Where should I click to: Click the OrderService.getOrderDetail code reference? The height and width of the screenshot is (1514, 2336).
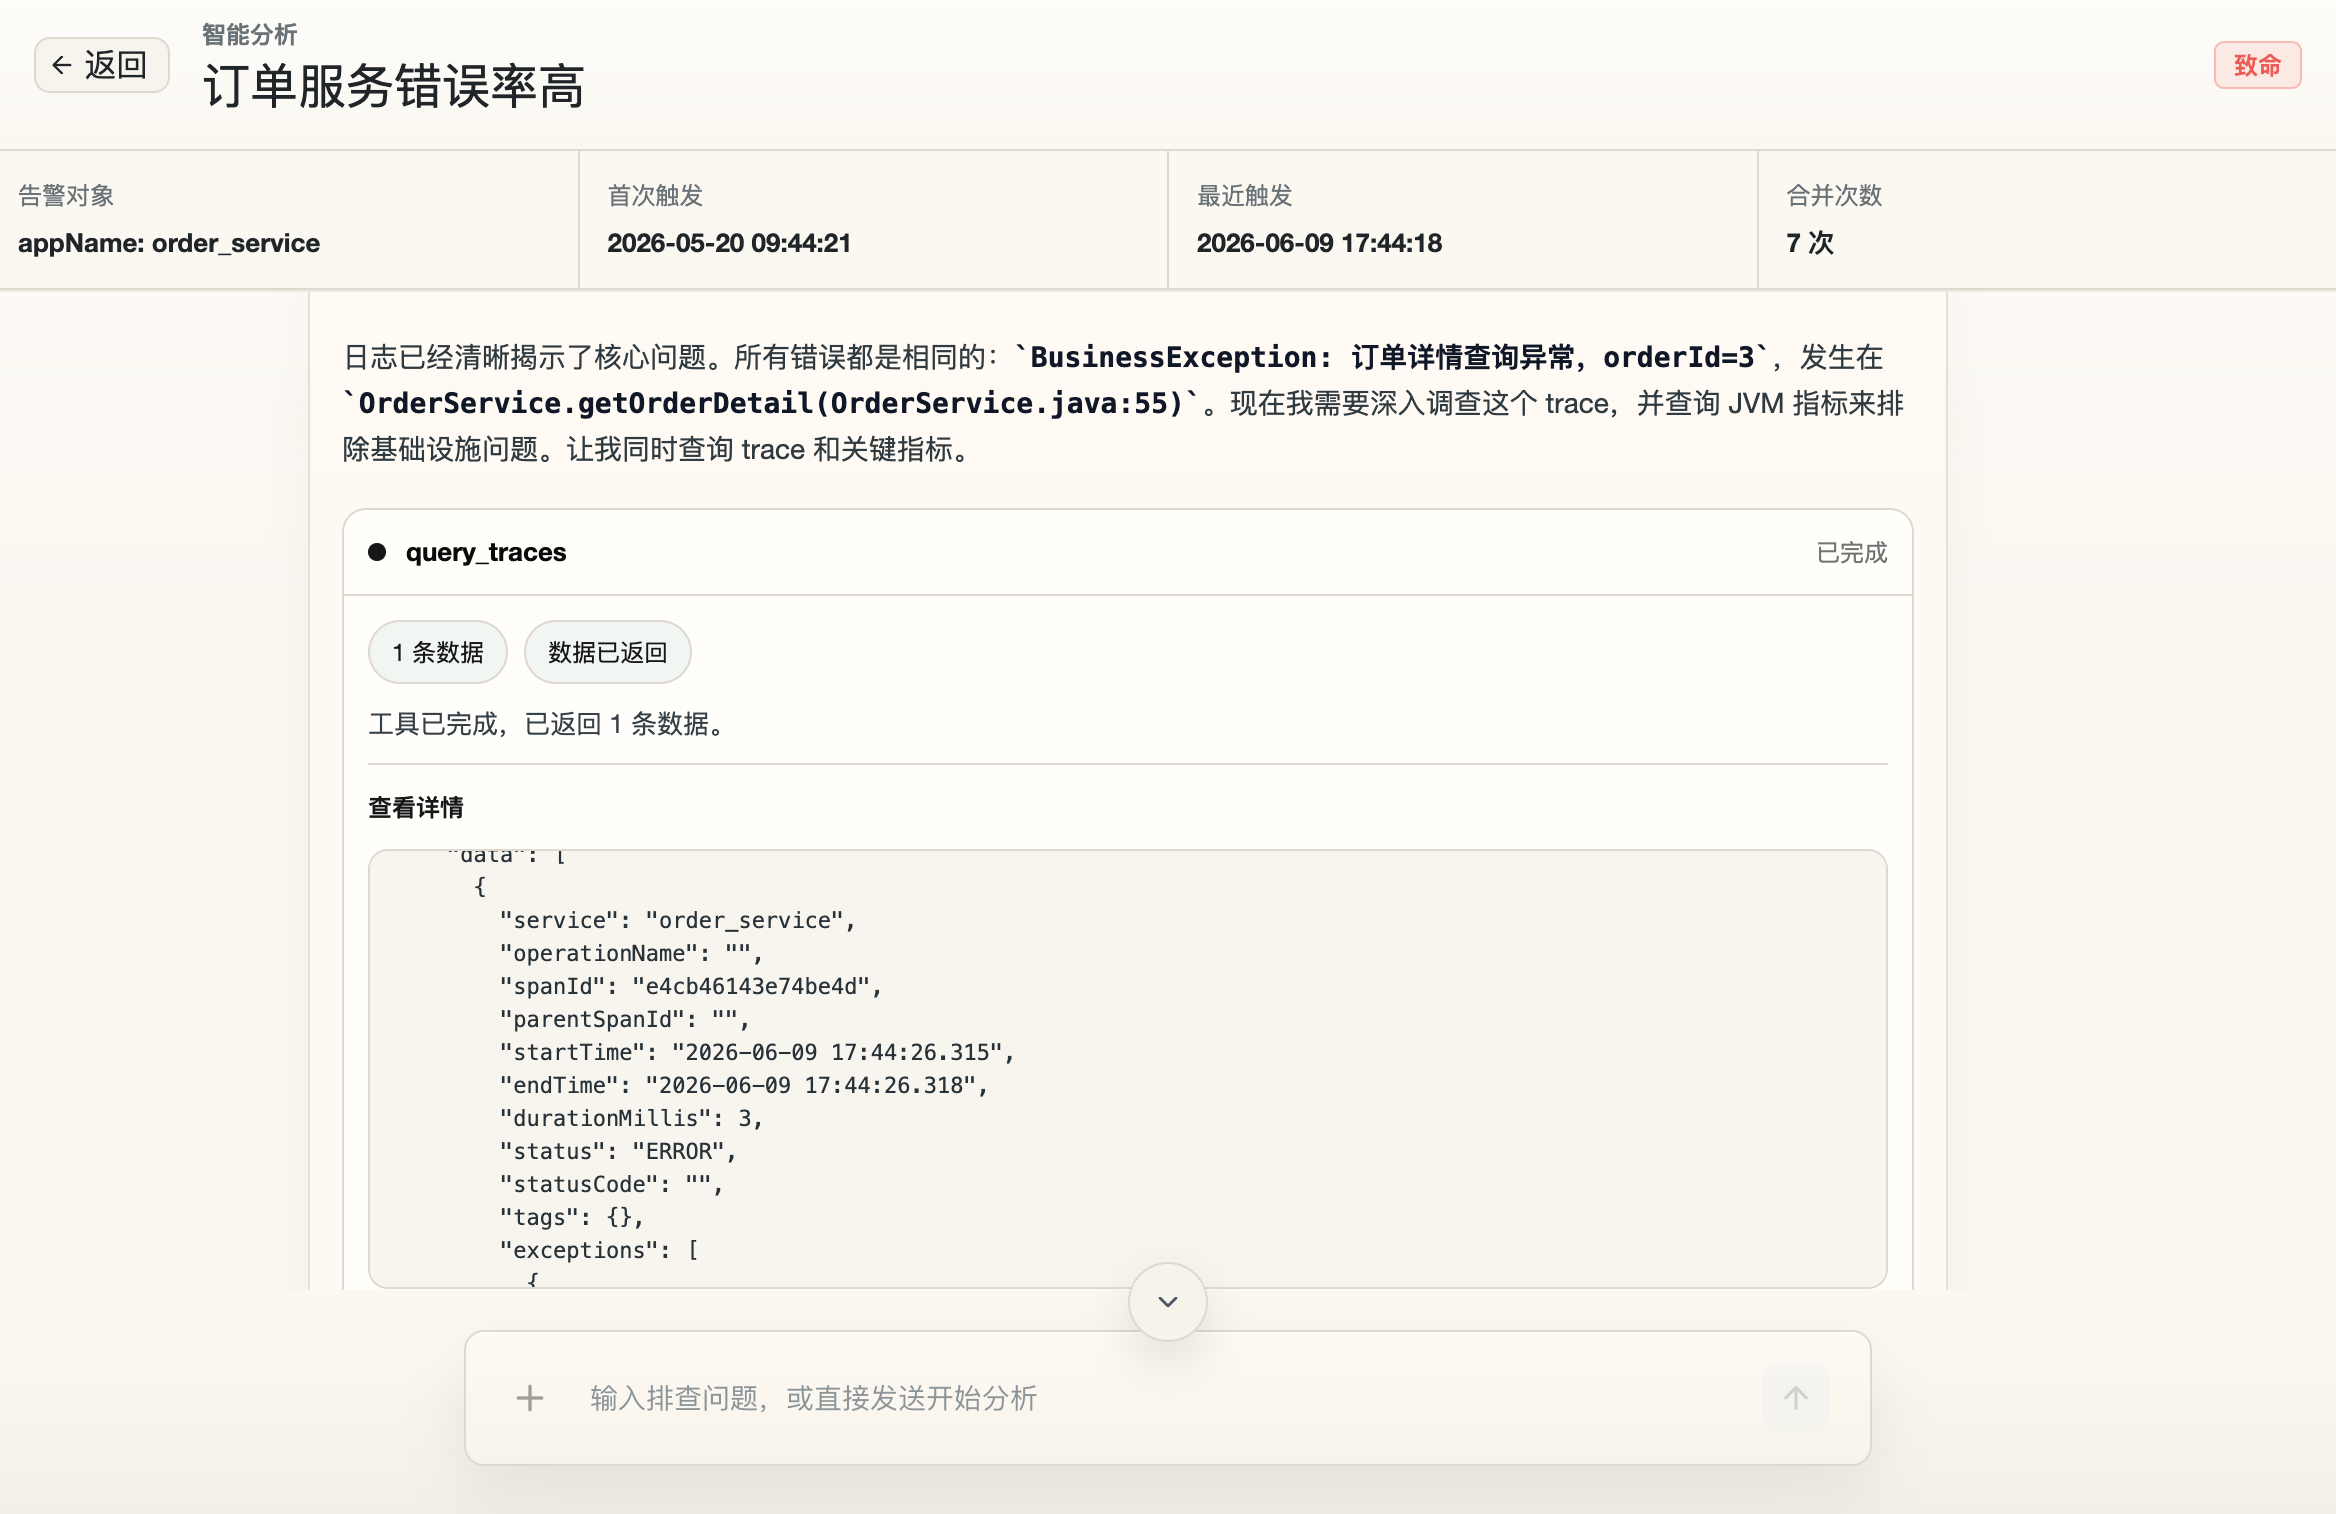point(771,403)
